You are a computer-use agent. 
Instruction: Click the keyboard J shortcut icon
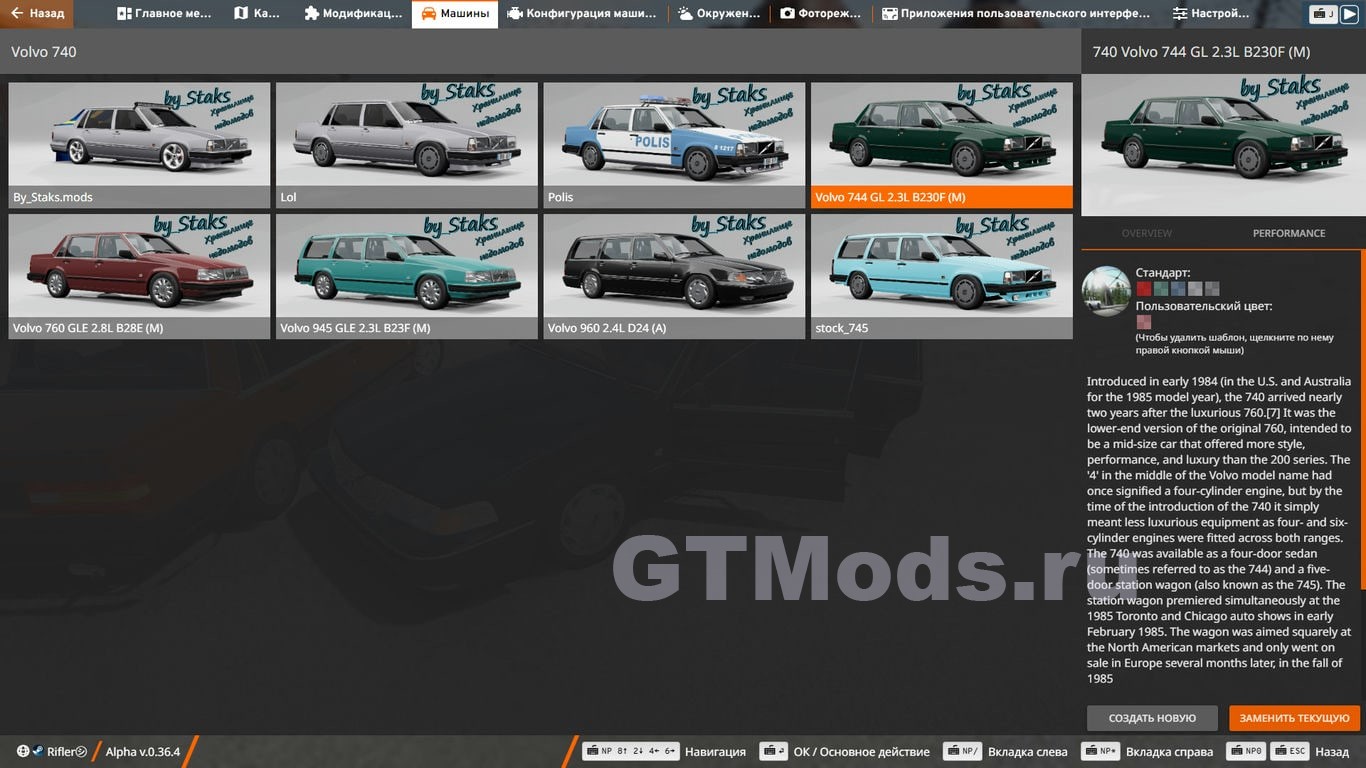pyautogui.click(x=1323, y=14)
